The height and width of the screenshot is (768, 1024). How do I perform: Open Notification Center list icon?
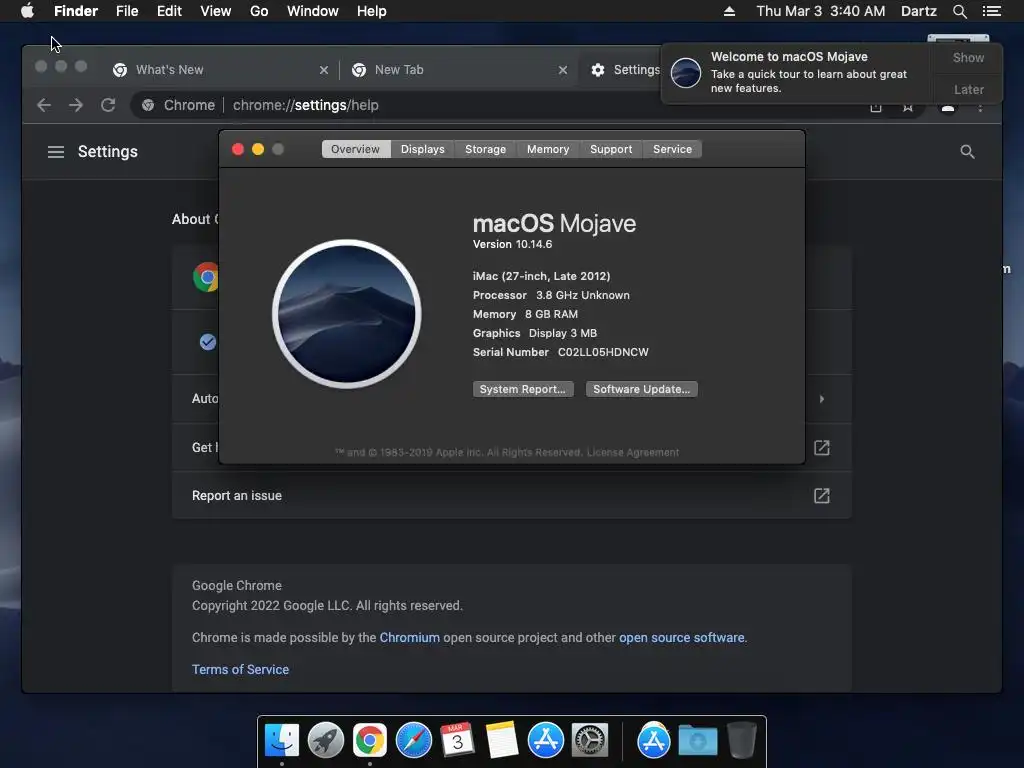992,11
